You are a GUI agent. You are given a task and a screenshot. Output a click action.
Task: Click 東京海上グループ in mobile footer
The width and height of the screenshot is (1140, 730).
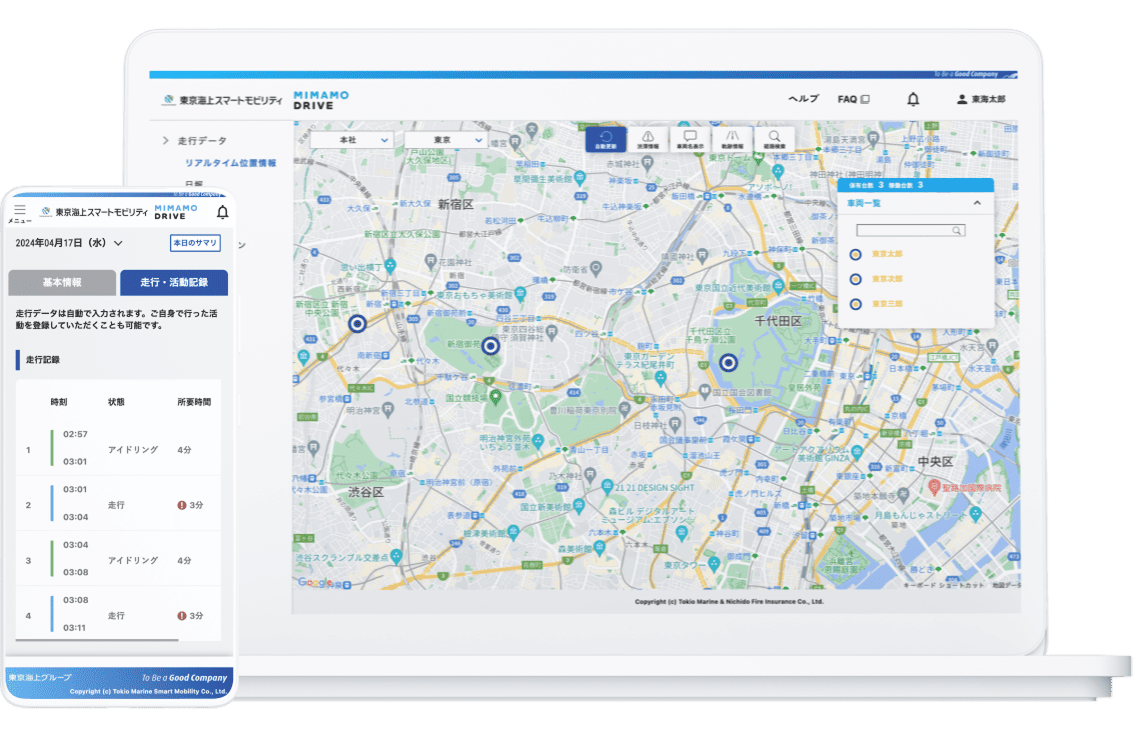click(x=40, y=678)
